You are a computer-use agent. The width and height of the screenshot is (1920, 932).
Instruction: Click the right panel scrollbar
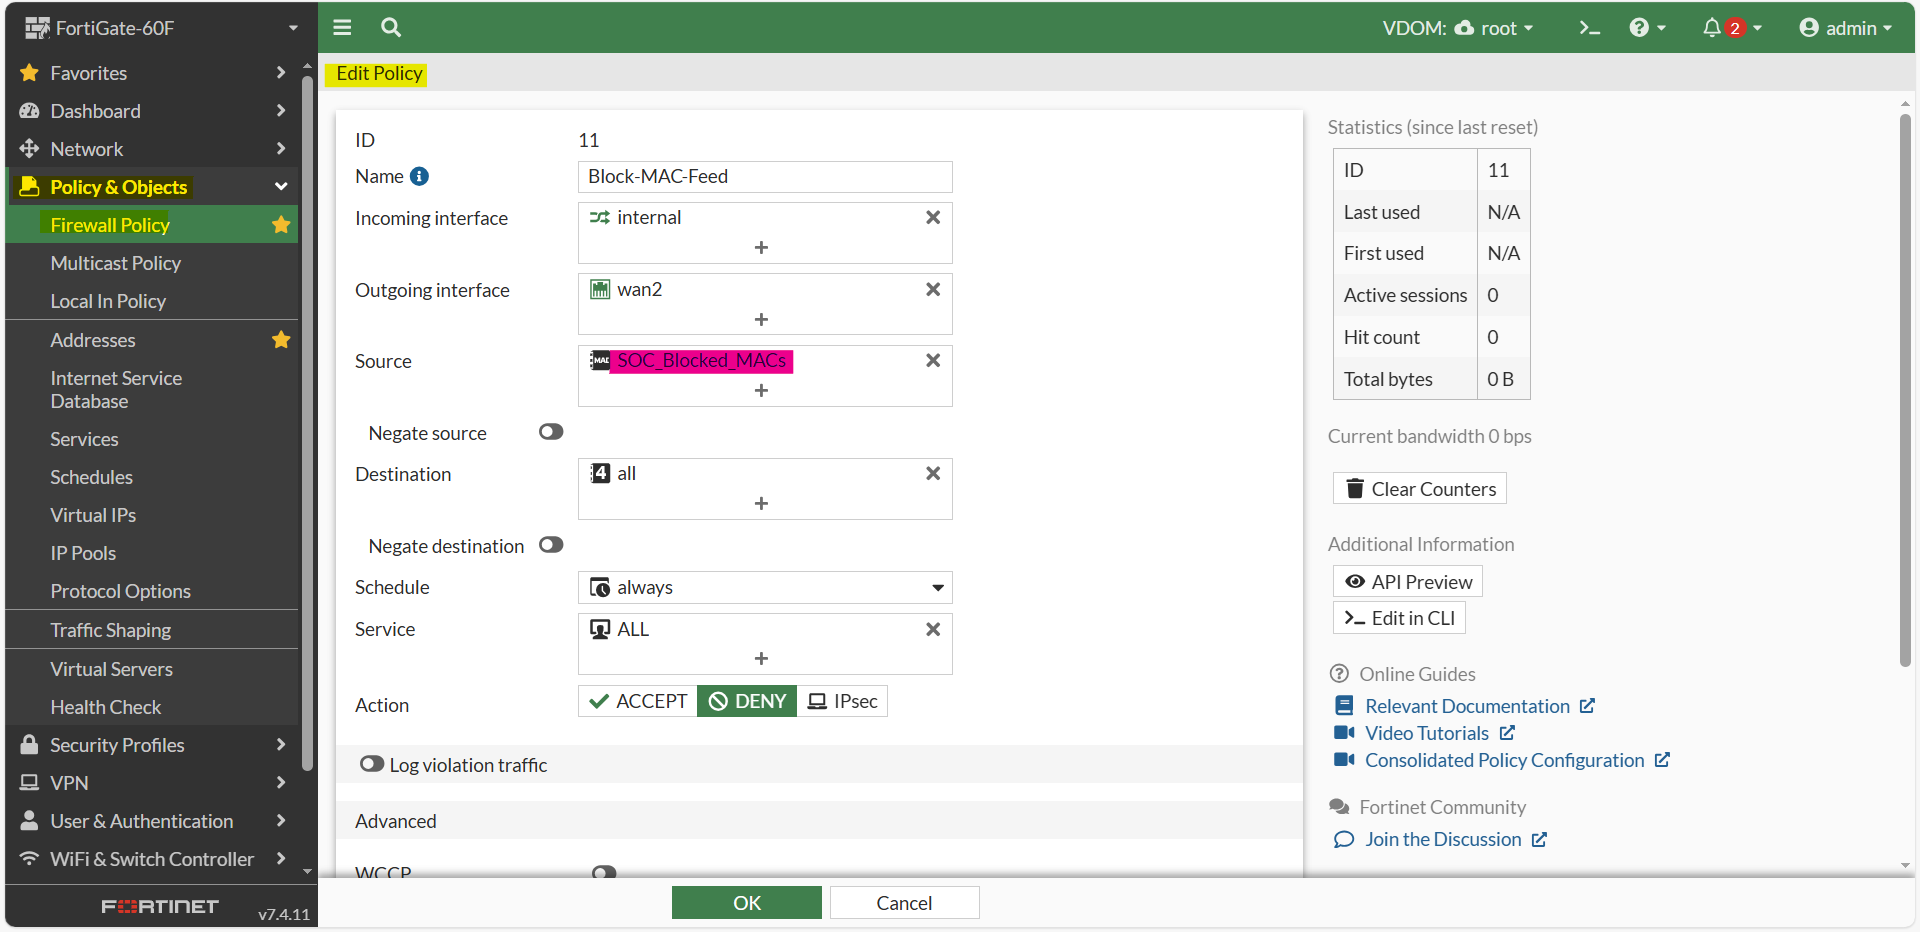(x=1905, y=390)
